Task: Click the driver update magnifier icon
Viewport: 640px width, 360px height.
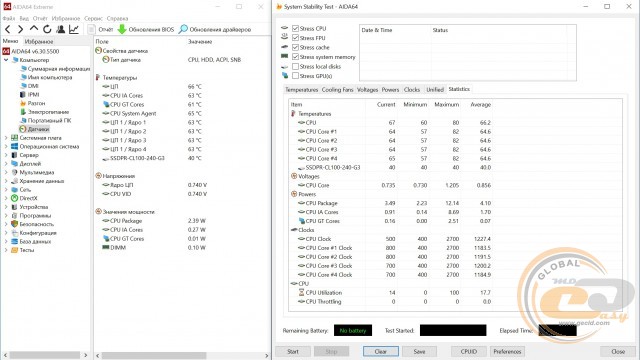Action: (x=183, y=29)
